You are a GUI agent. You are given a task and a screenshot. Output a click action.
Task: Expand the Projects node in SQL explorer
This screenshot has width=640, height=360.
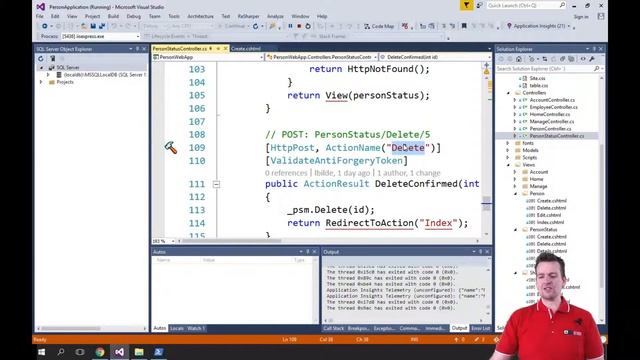tap(41, 82)
